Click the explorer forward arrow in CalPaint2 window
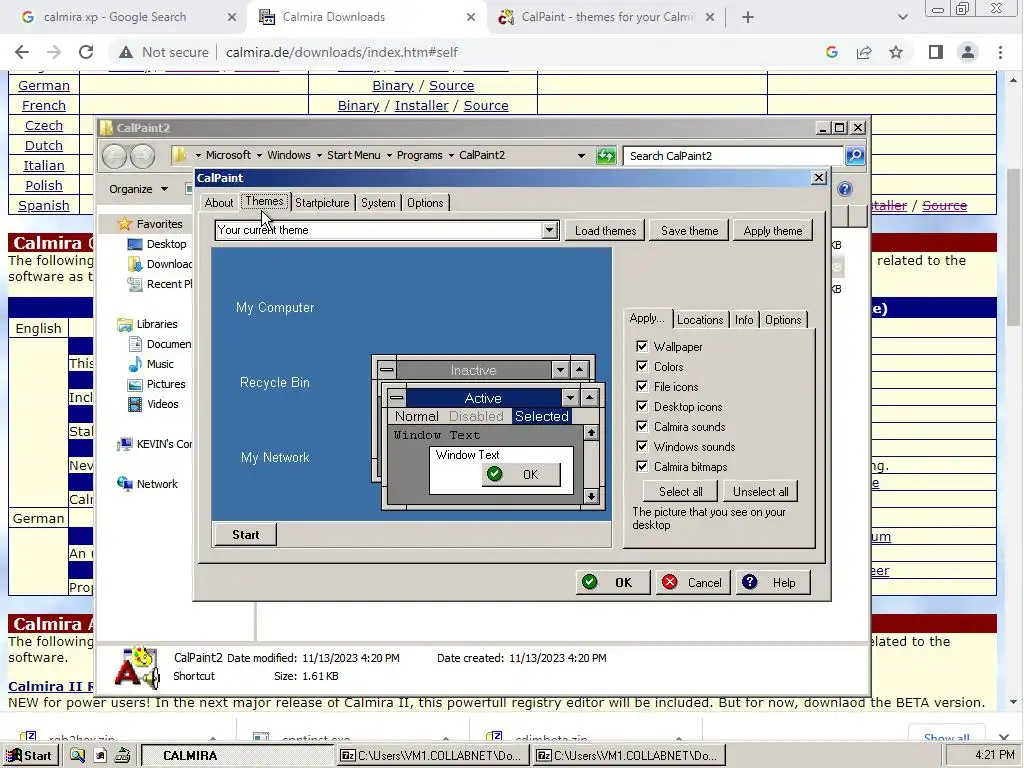The image size is (1024, 768). coord(142,156)
